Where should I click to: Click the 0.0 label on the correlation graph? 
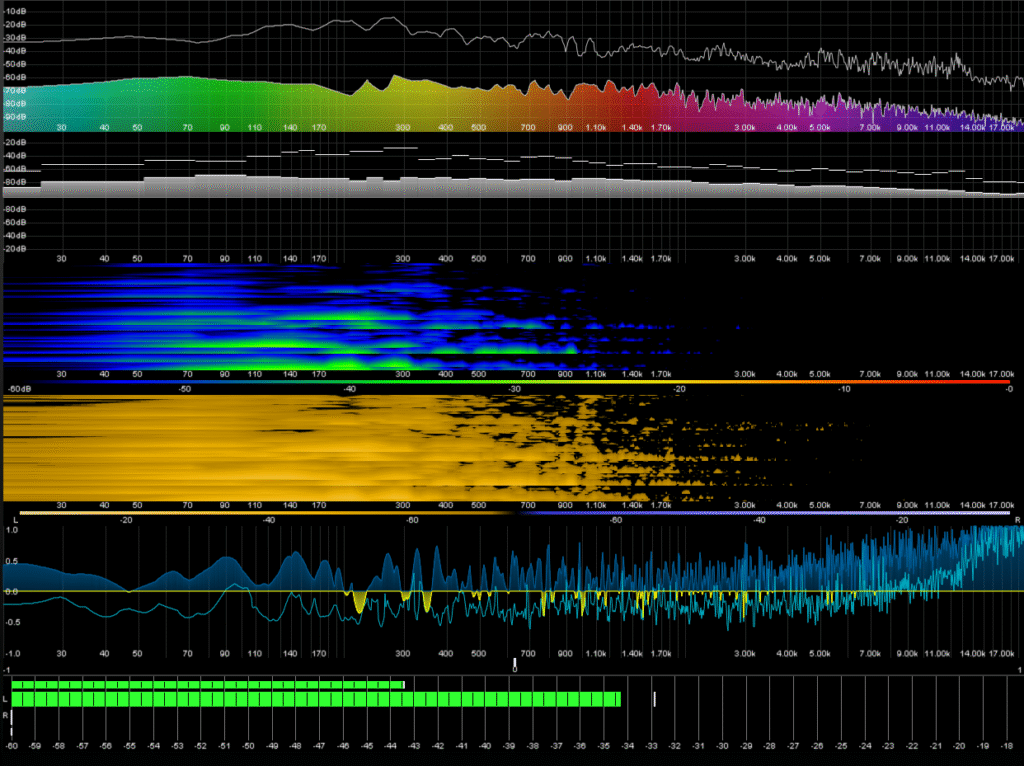click(12, 592)
